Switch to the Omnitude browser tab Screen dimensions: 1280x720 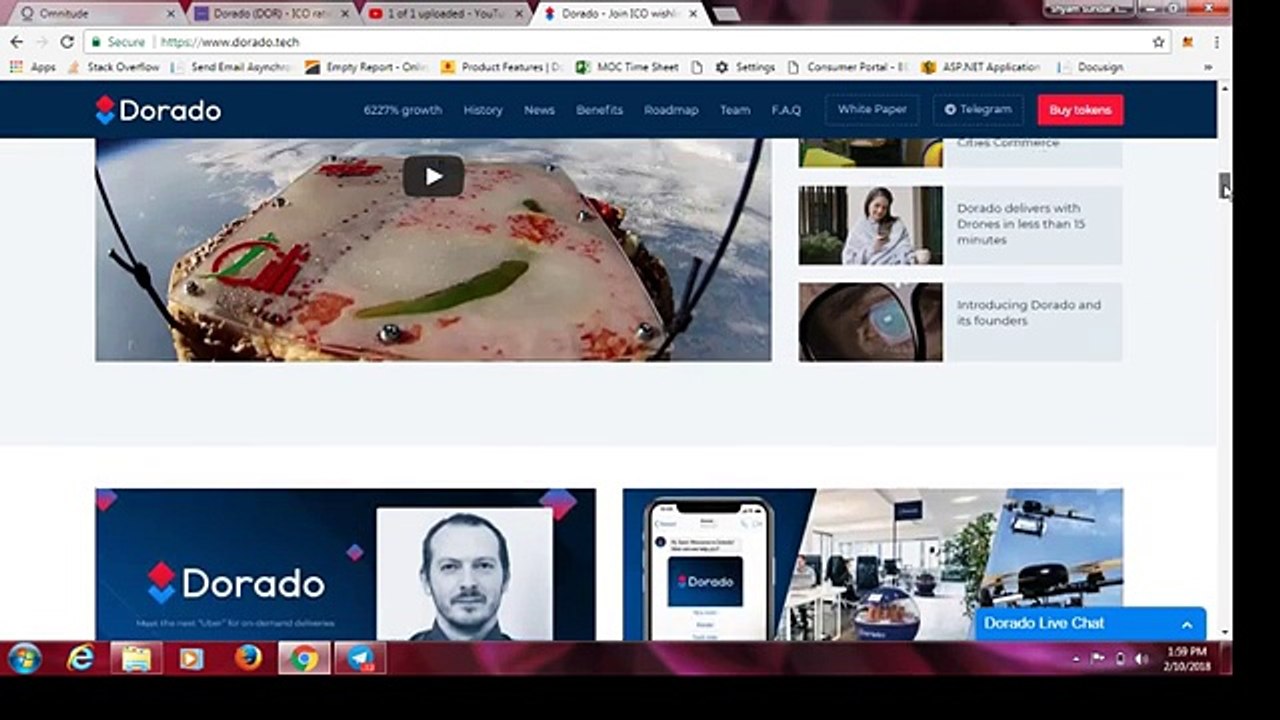[x=96, y=14]
